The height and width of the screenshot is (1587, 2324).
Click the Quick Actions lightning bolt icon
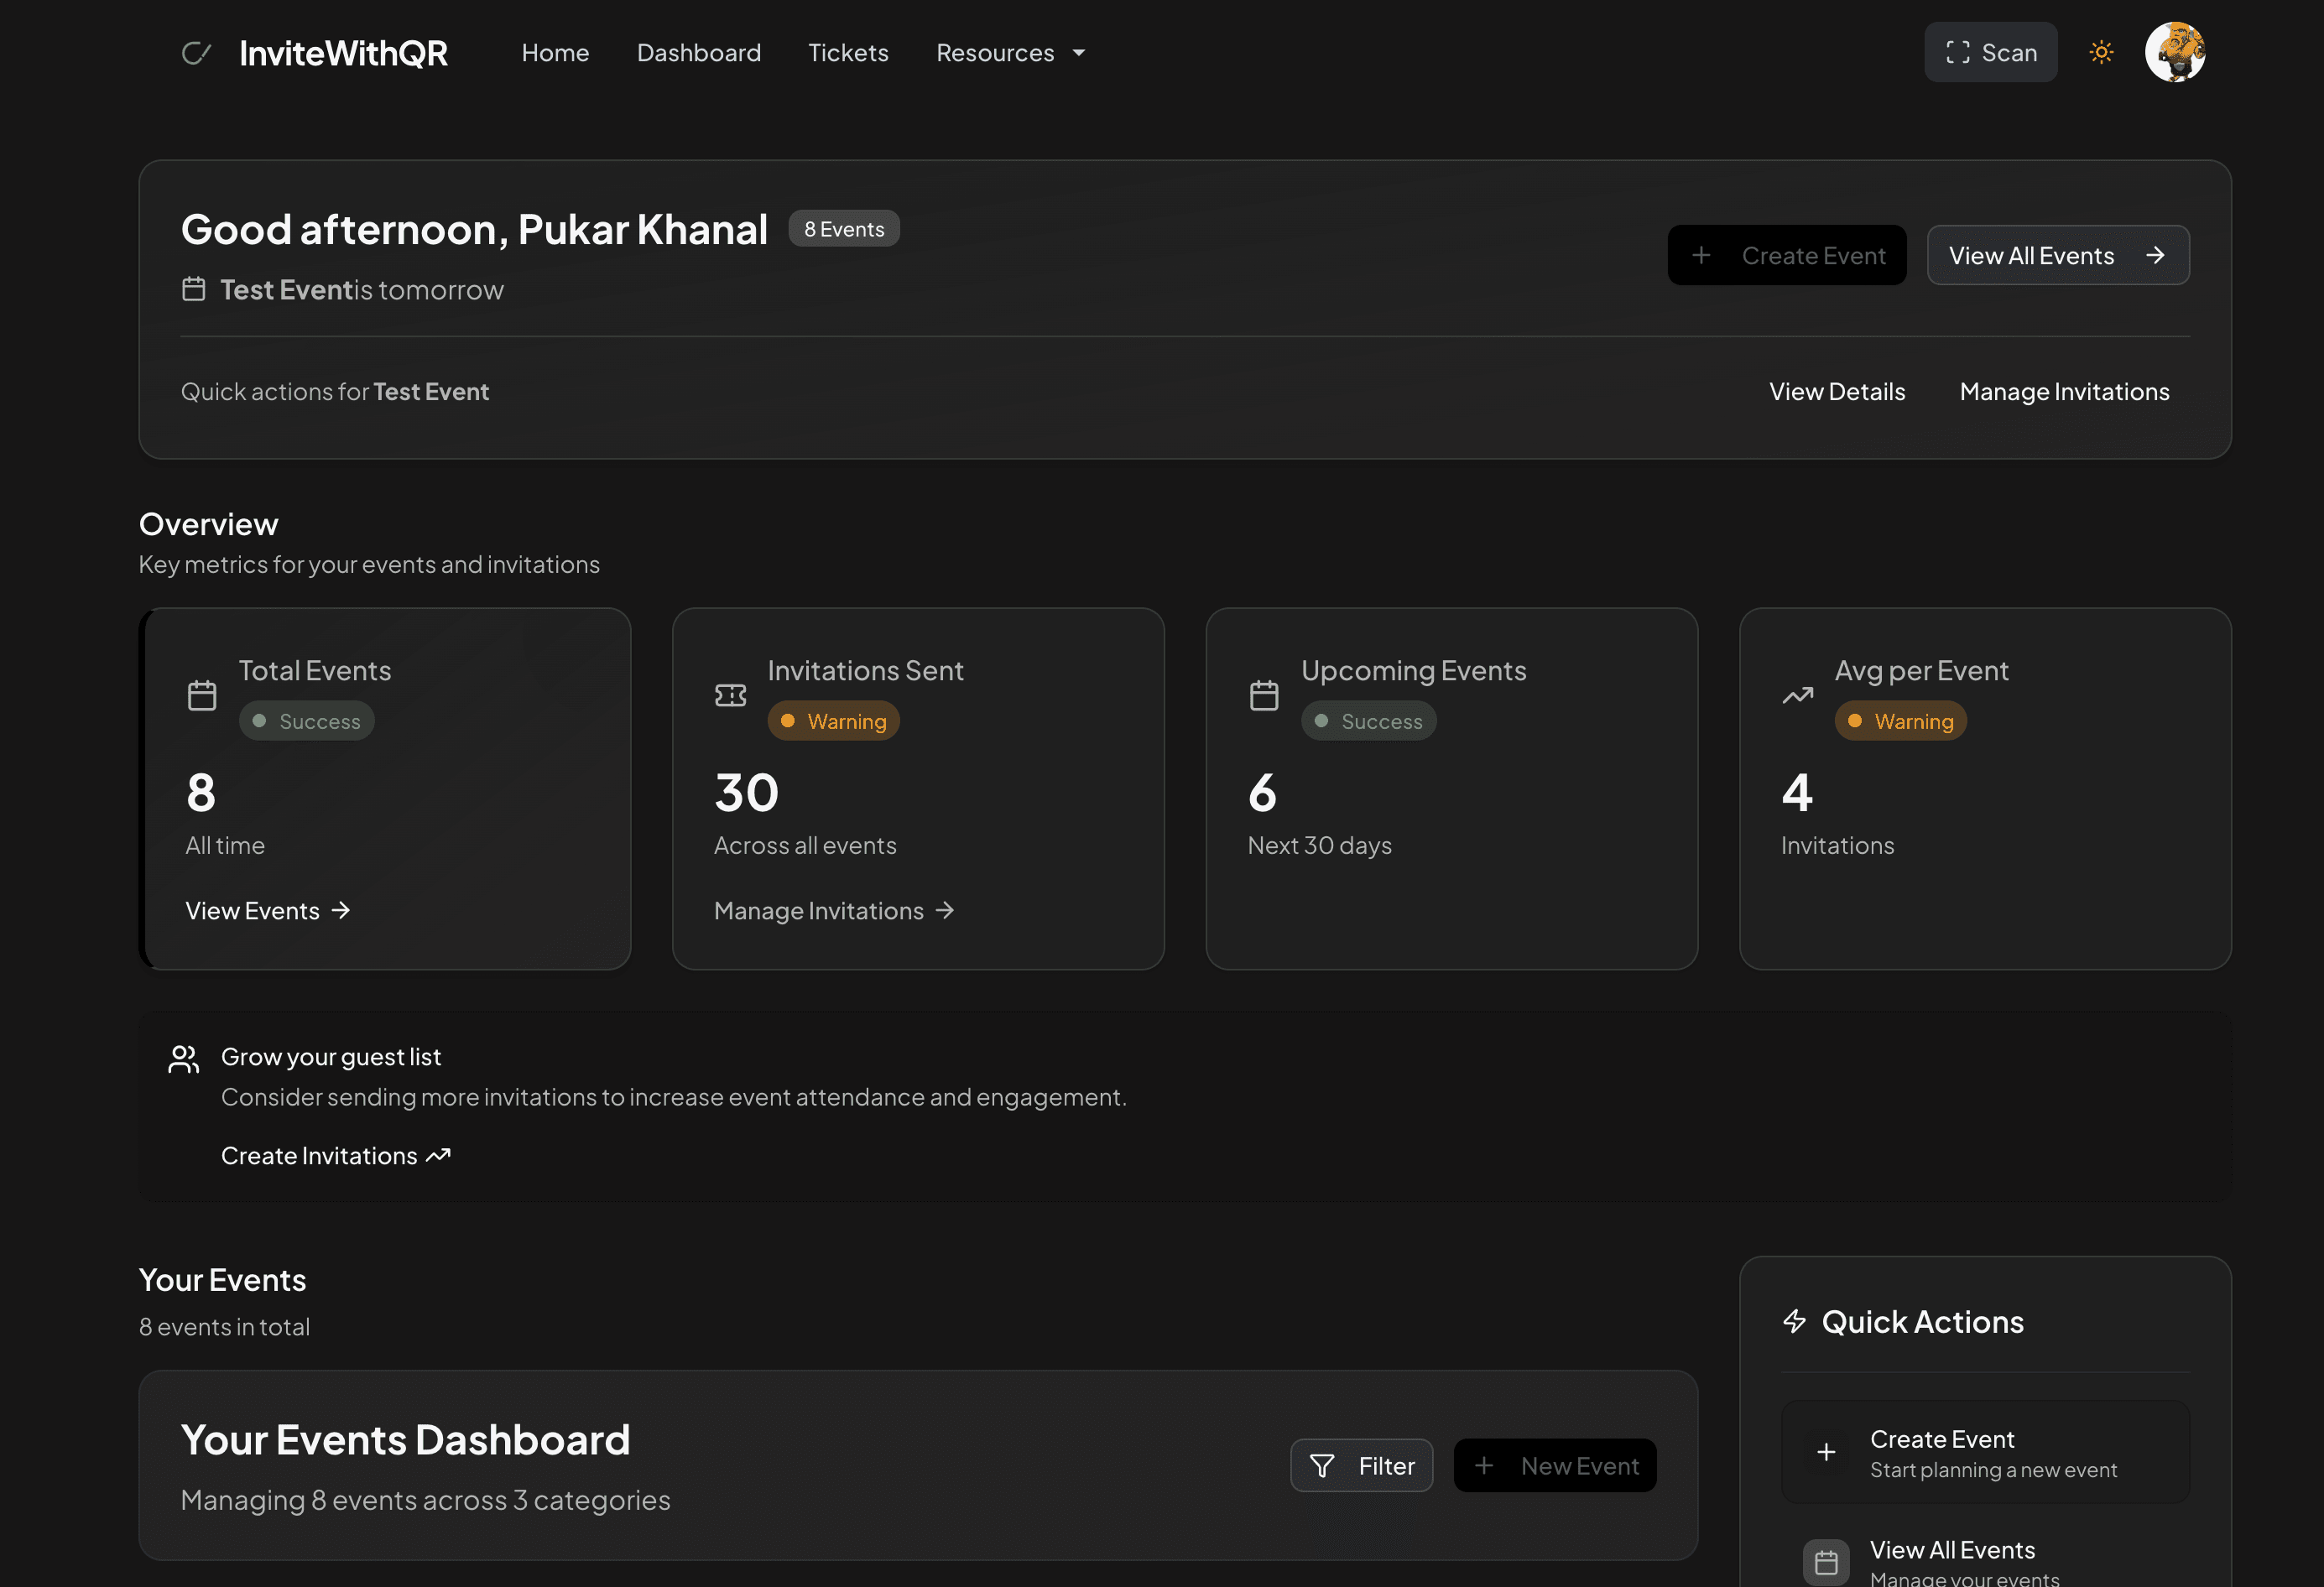pos(1795,1322)
